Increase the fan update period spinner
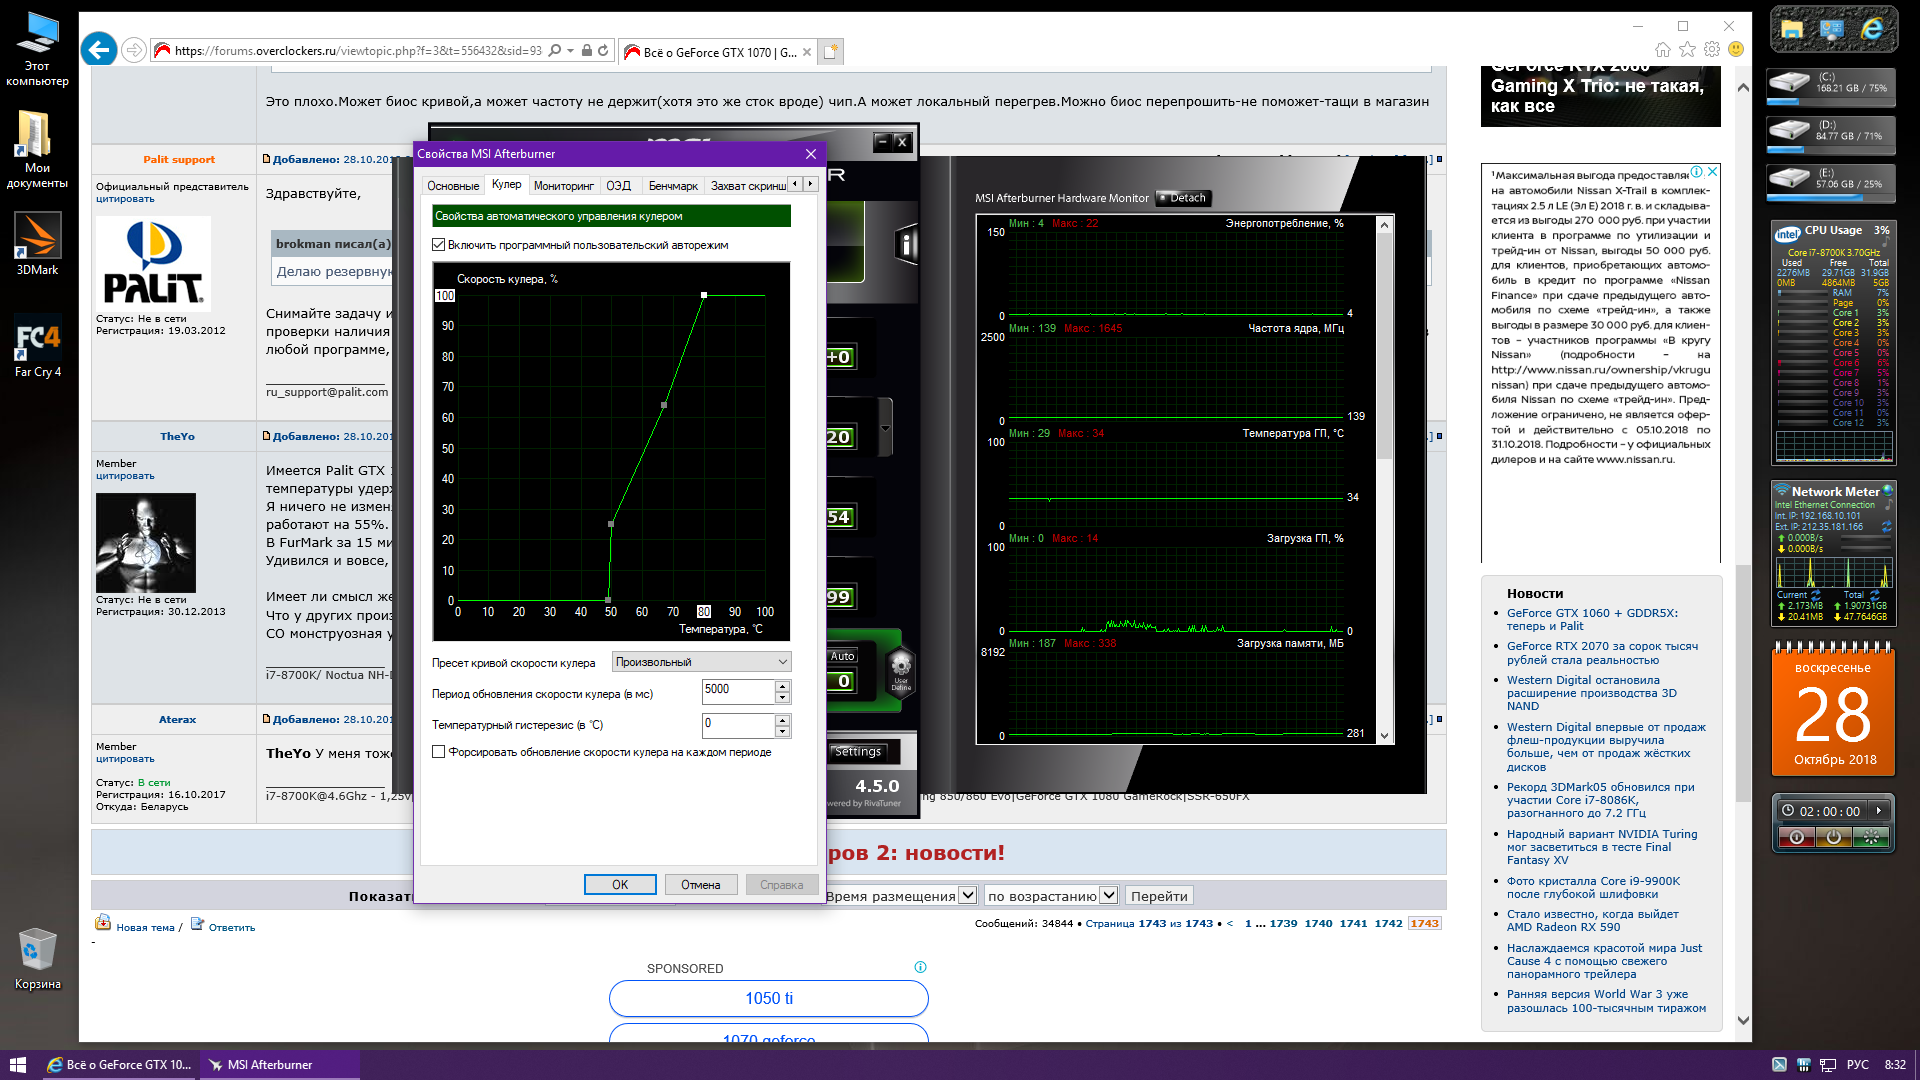The image size is (1920, 1080). pyautogui.click(x=783, y=685)
